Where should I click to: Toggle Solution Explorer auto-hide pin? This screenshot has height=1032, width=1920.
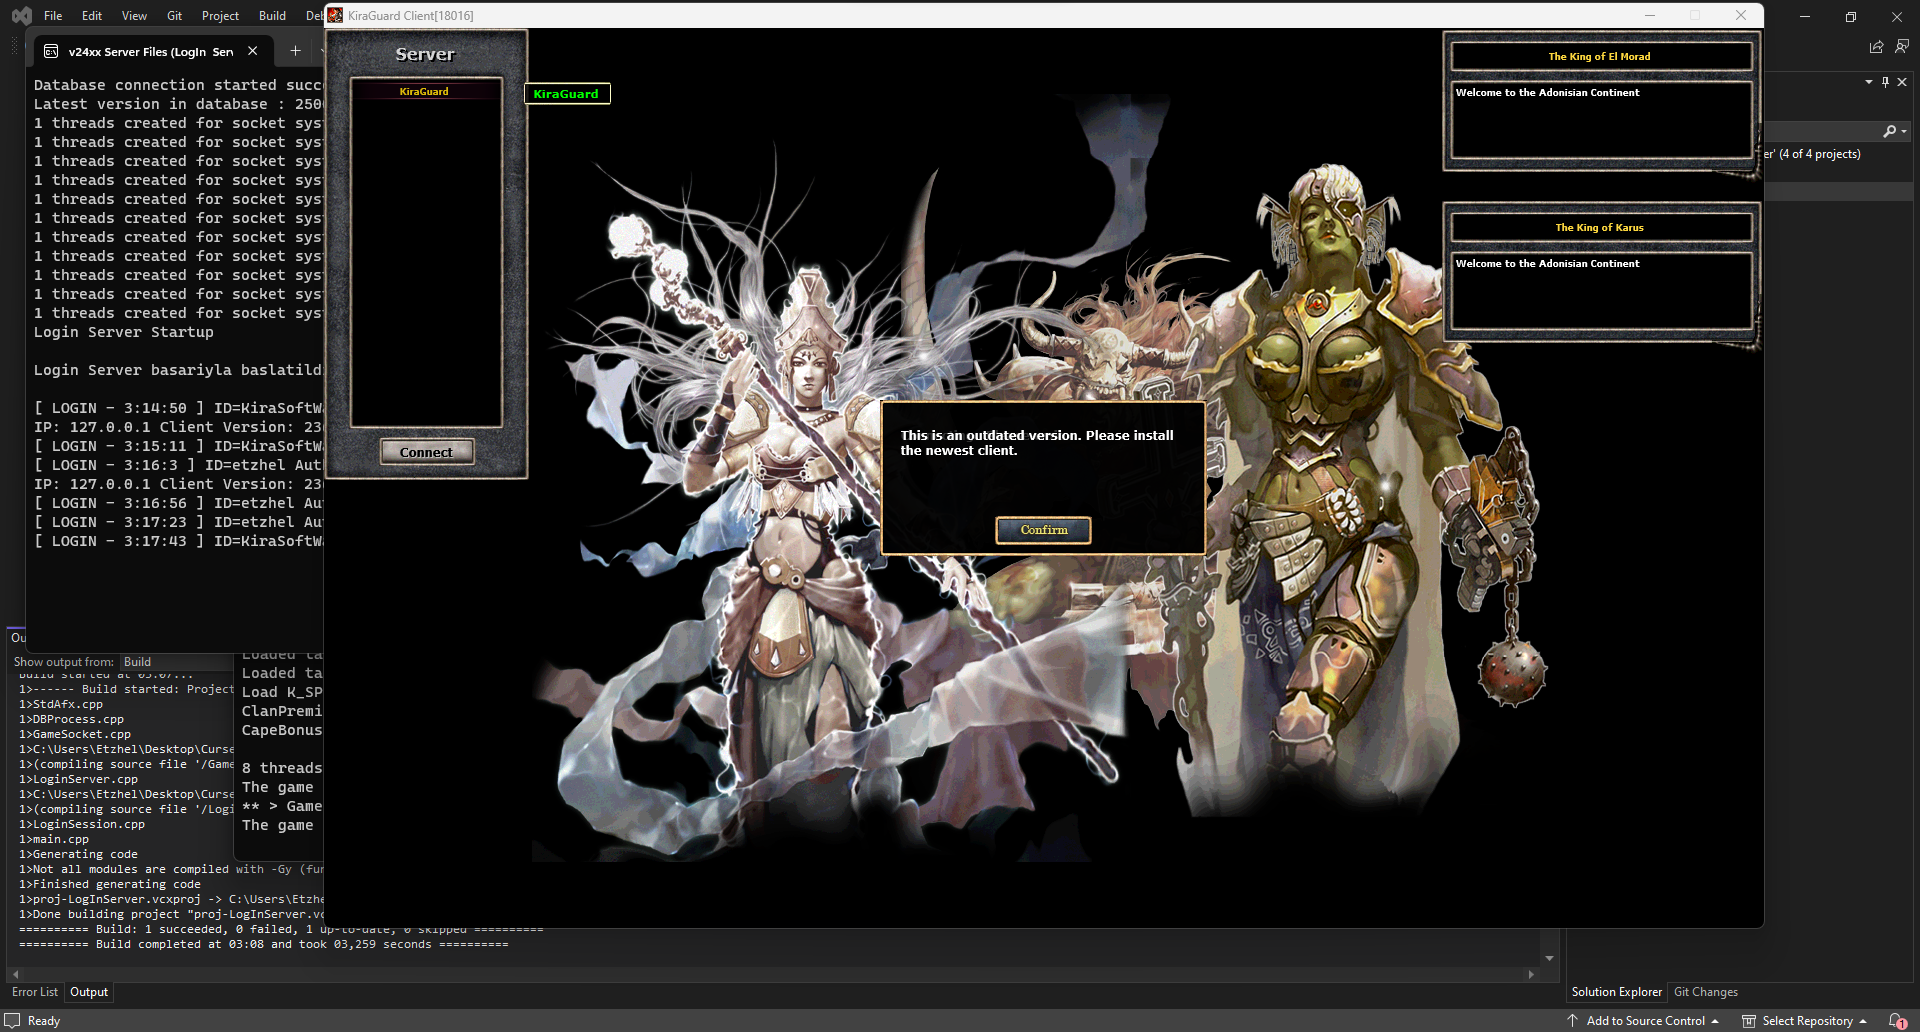click(x=1885, y=82)
